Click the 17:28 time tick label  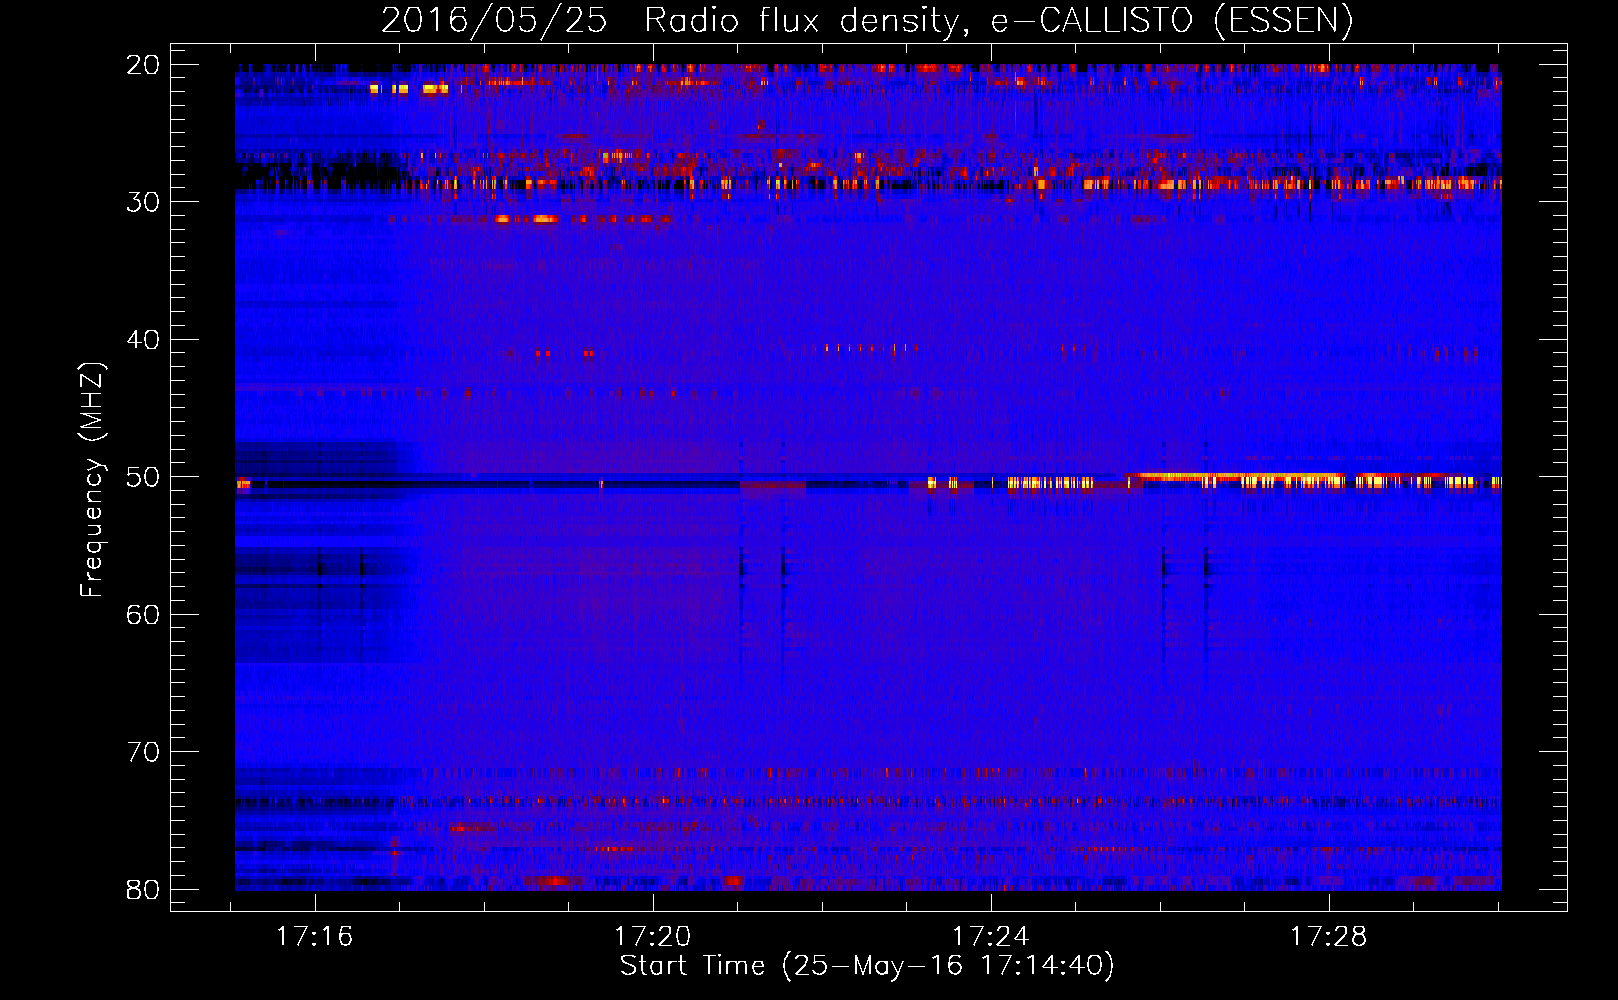point(1329,937)
